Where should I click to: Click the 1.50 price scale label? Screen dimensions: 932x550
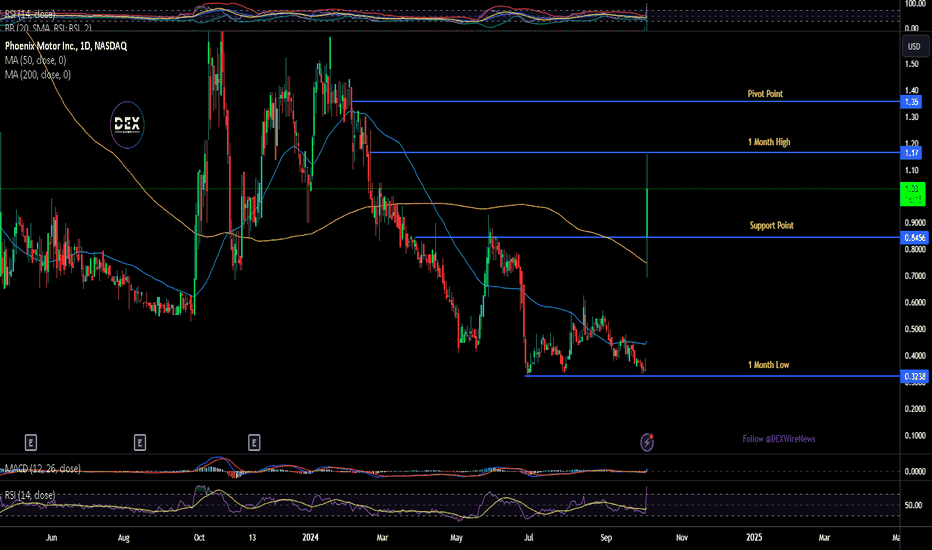911,64
